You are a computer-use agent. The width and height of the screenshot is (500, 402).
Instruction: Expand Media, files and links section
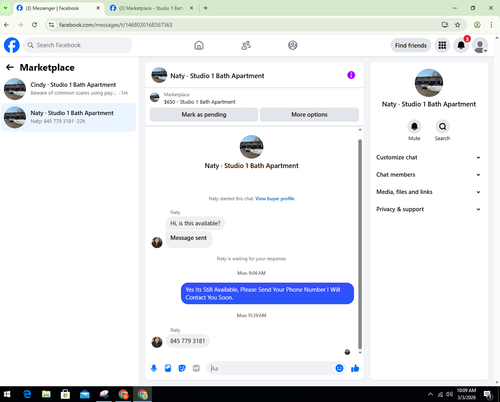click(429, 192)
